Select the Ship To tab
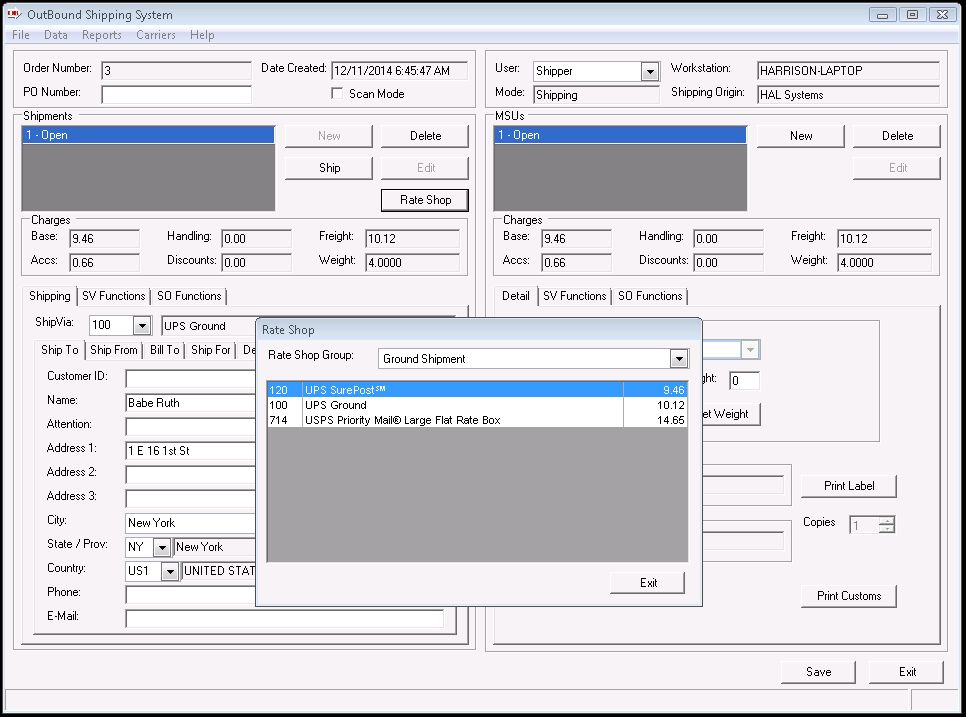 tap(60, 350)
